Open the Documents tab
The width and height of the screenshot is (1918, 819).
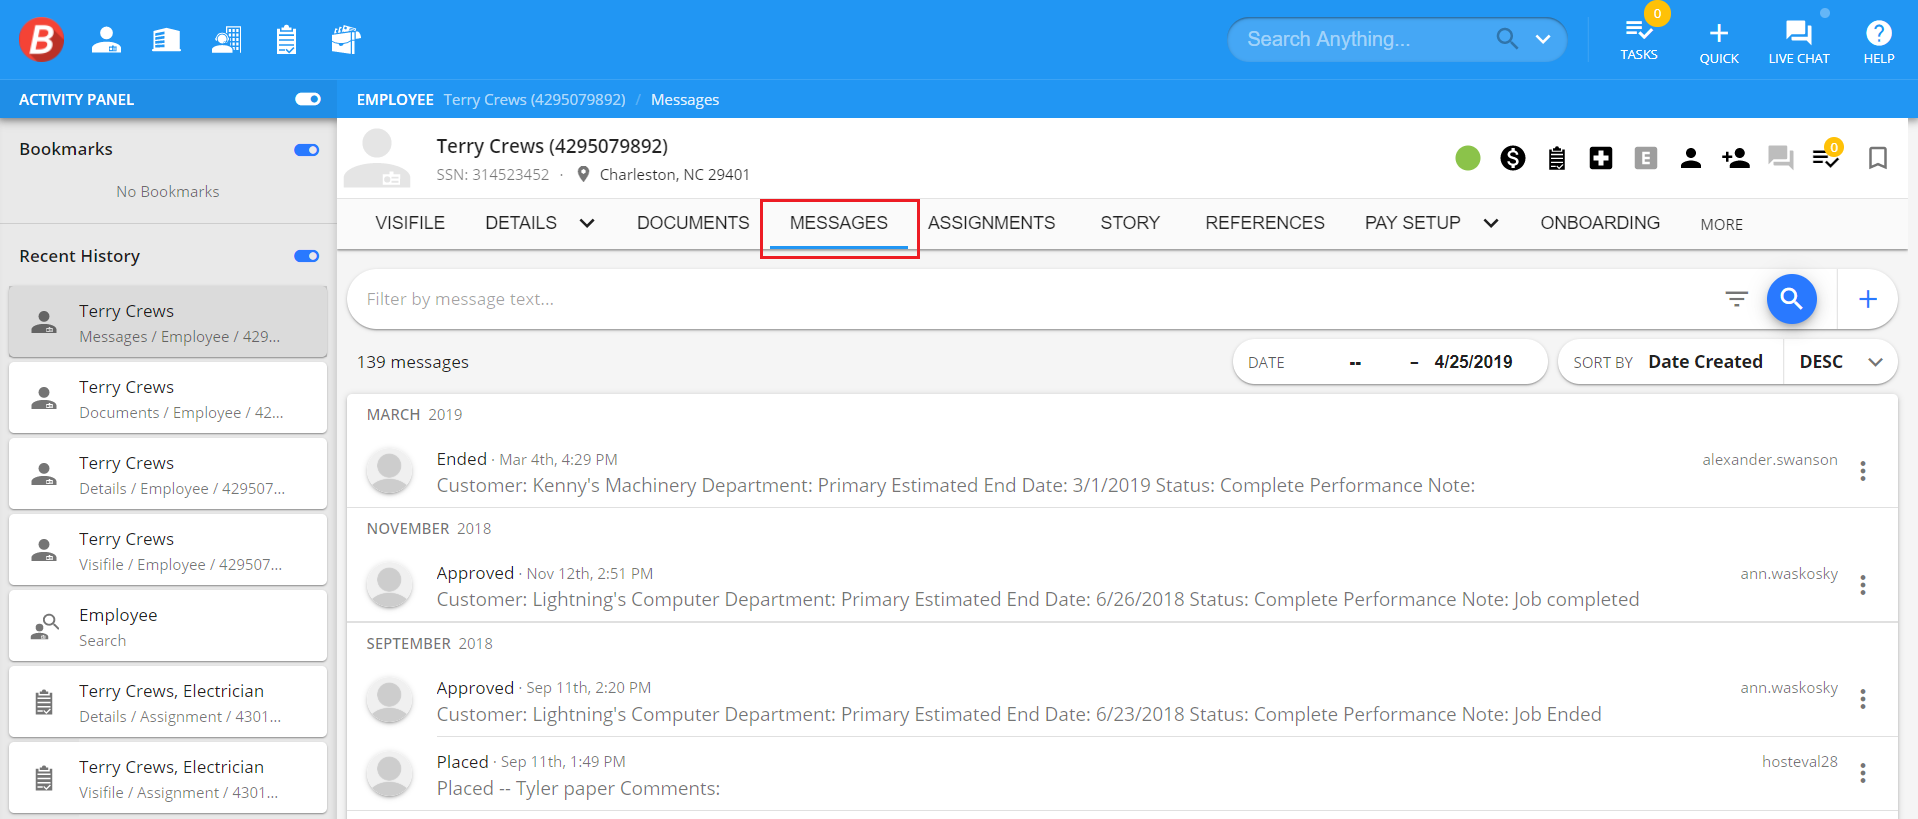(693, 223)
